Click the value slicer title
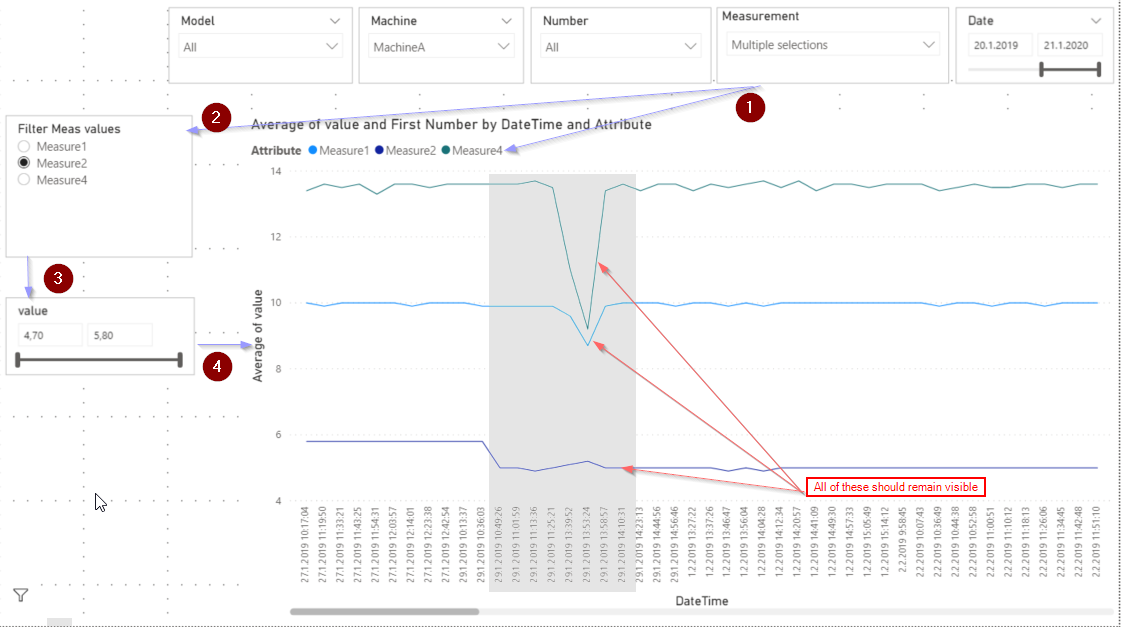 tap(33, 311)
